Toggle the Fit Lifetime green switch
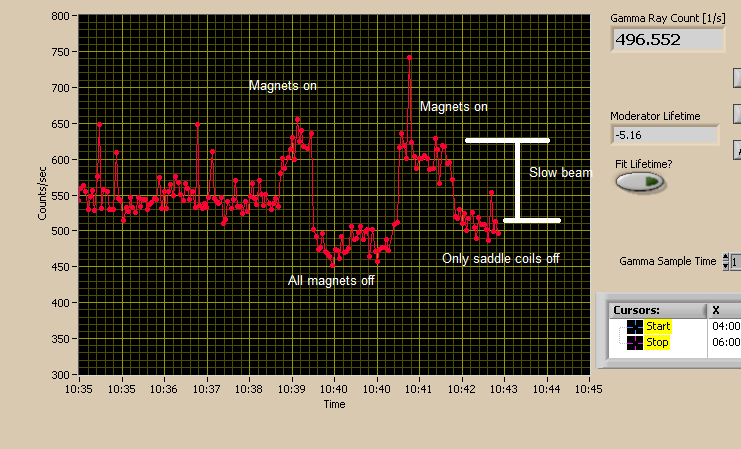Viewport: 741px width, 449px height. (640, 181)
